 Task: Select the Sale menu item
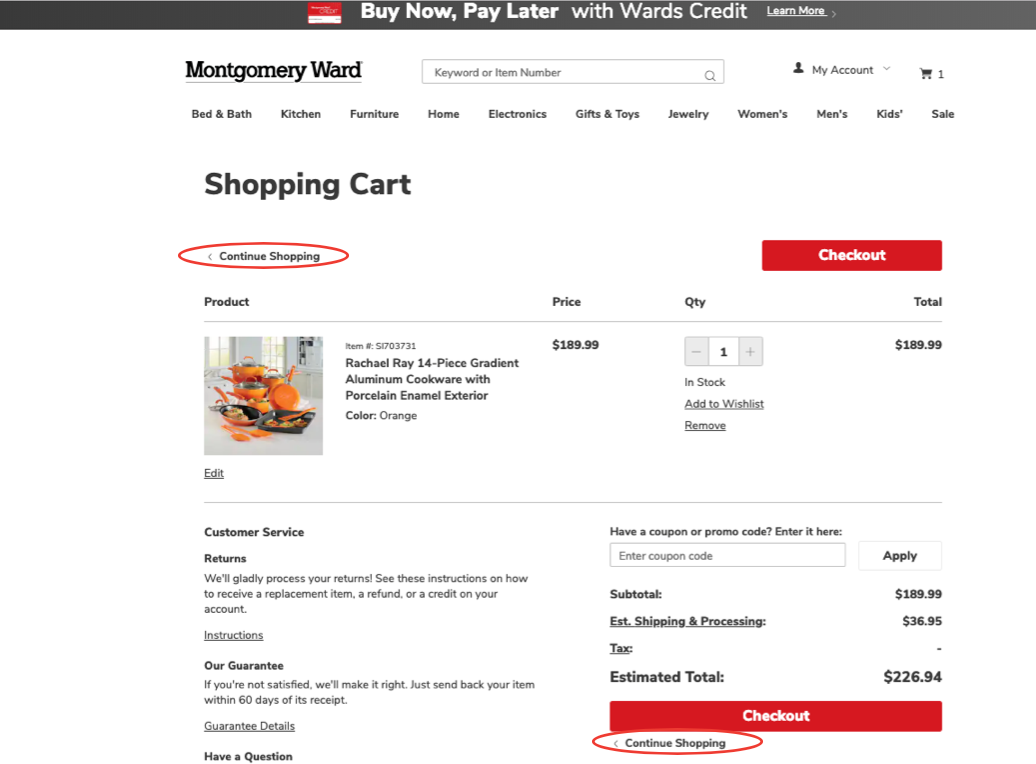point(942,114)
